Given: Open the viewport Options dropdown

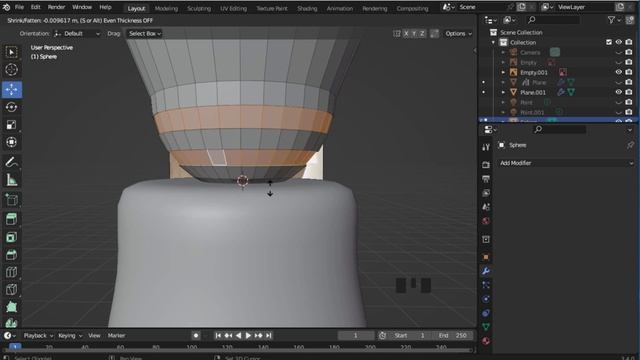Looking at the screenshot, I should pyautogui.click(x=458, y=33).
